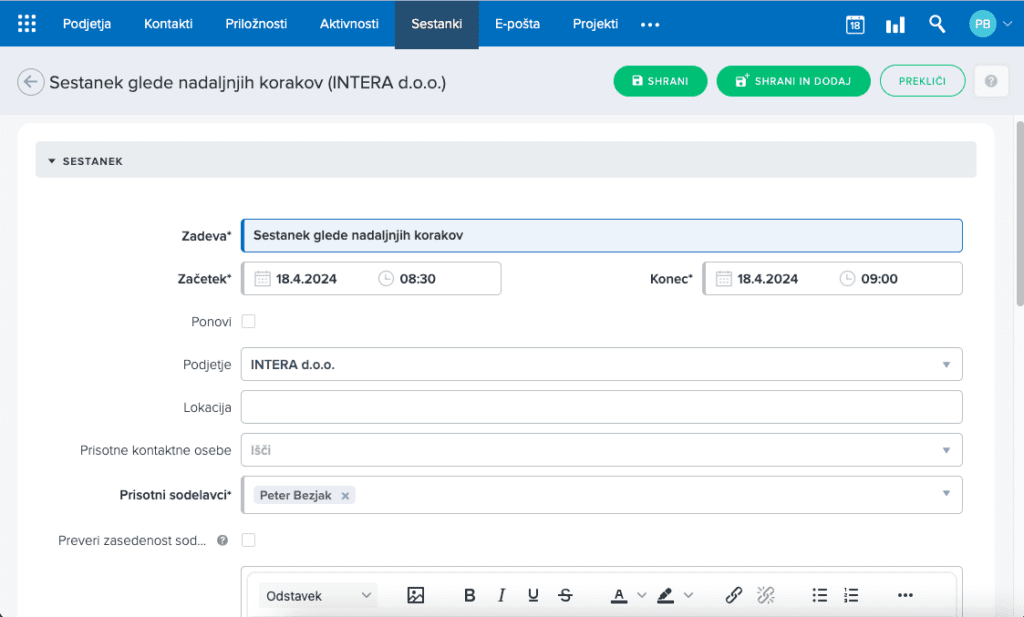Image resolution: width=1024 pixels, height=617 pixels.
Task: Click the back arrow beside meeting title
Action: click(x=31, y=82)
